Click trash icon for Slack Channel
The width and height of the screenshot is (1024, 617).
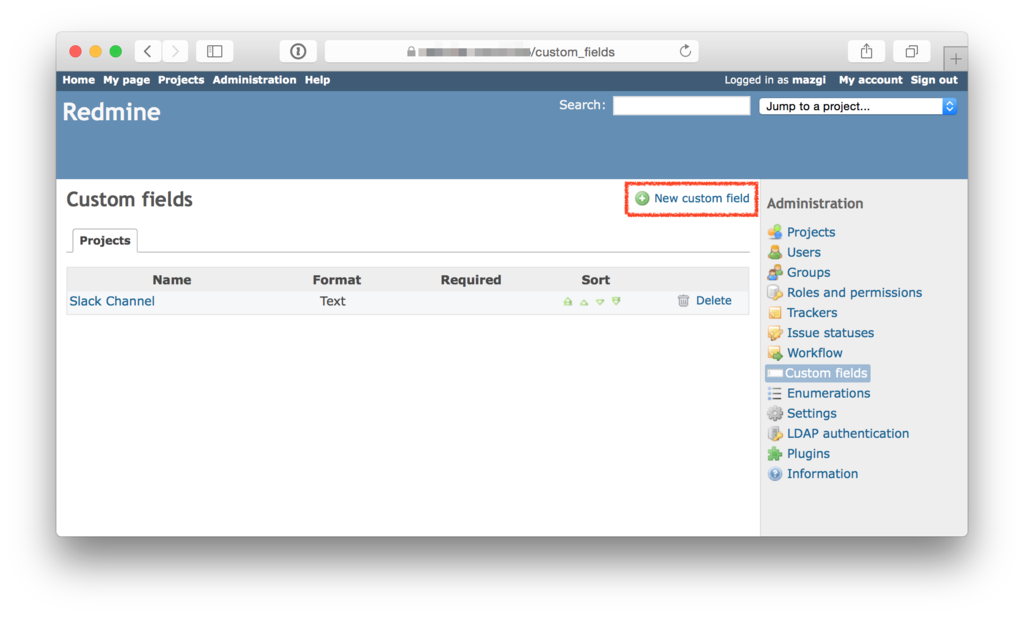pyautogui.click(x=683, y=300)
